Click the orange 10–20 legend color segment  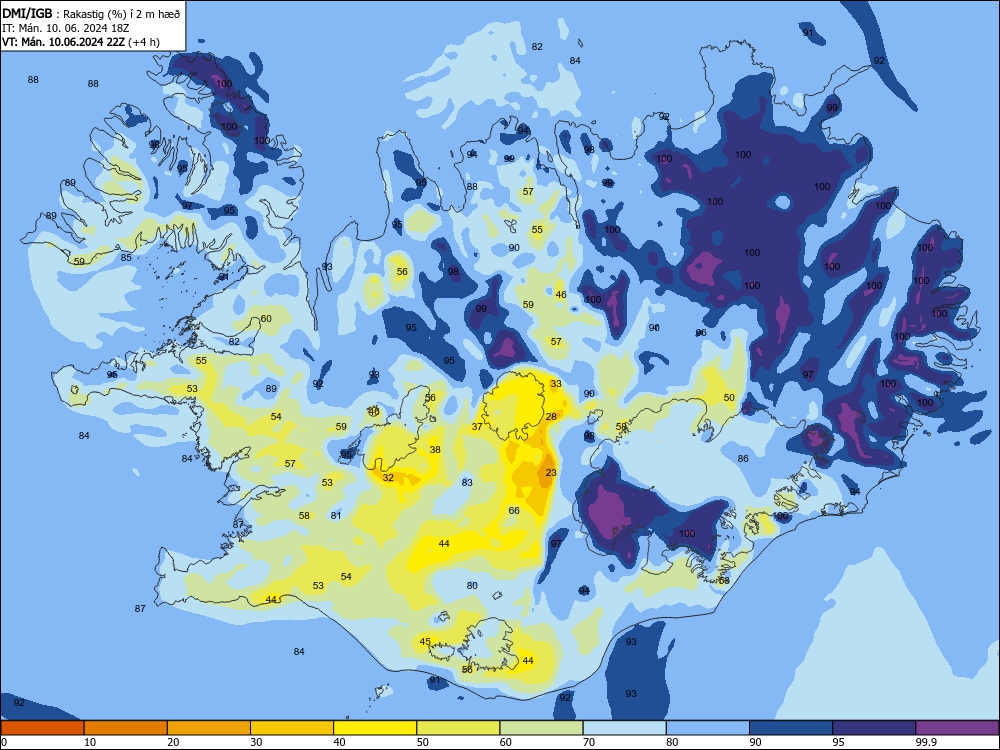click(x=126, y=728)
